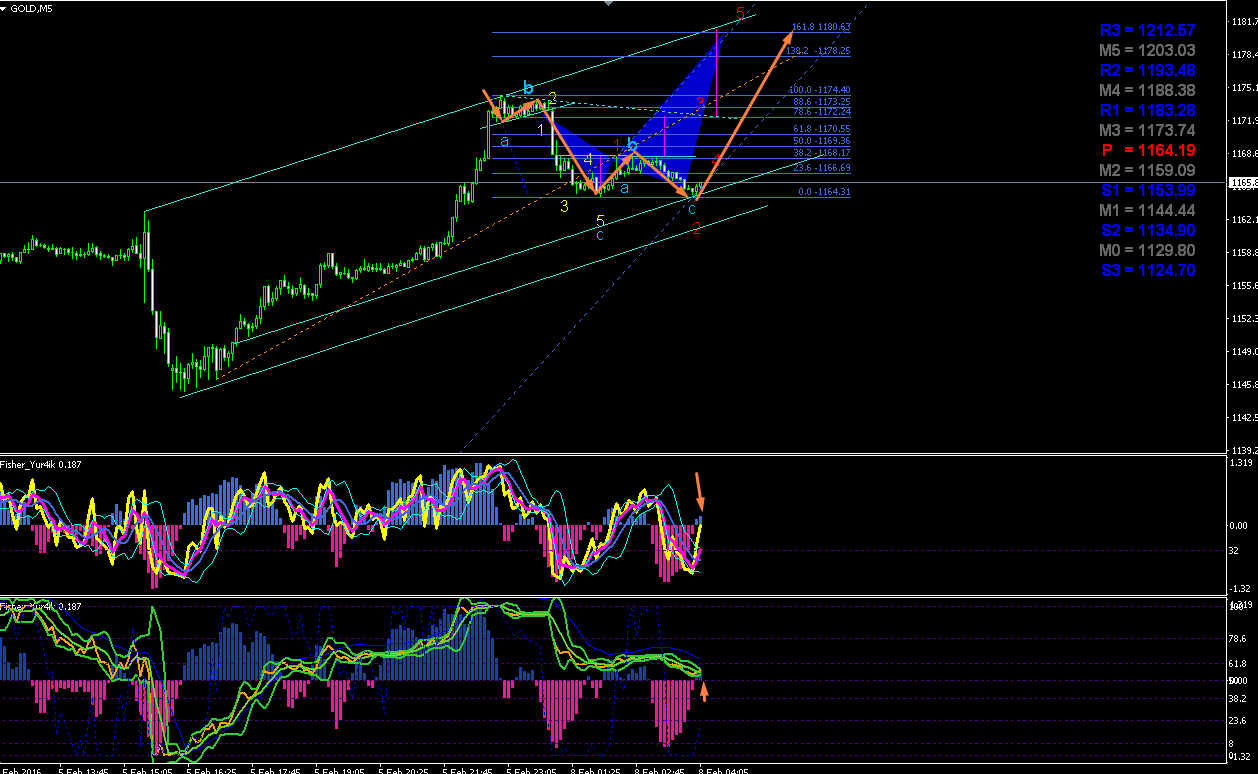Select the M4 = 1188.38 pivot label
Viewport: 1258px width, 774px height.
coord(1147,91)
